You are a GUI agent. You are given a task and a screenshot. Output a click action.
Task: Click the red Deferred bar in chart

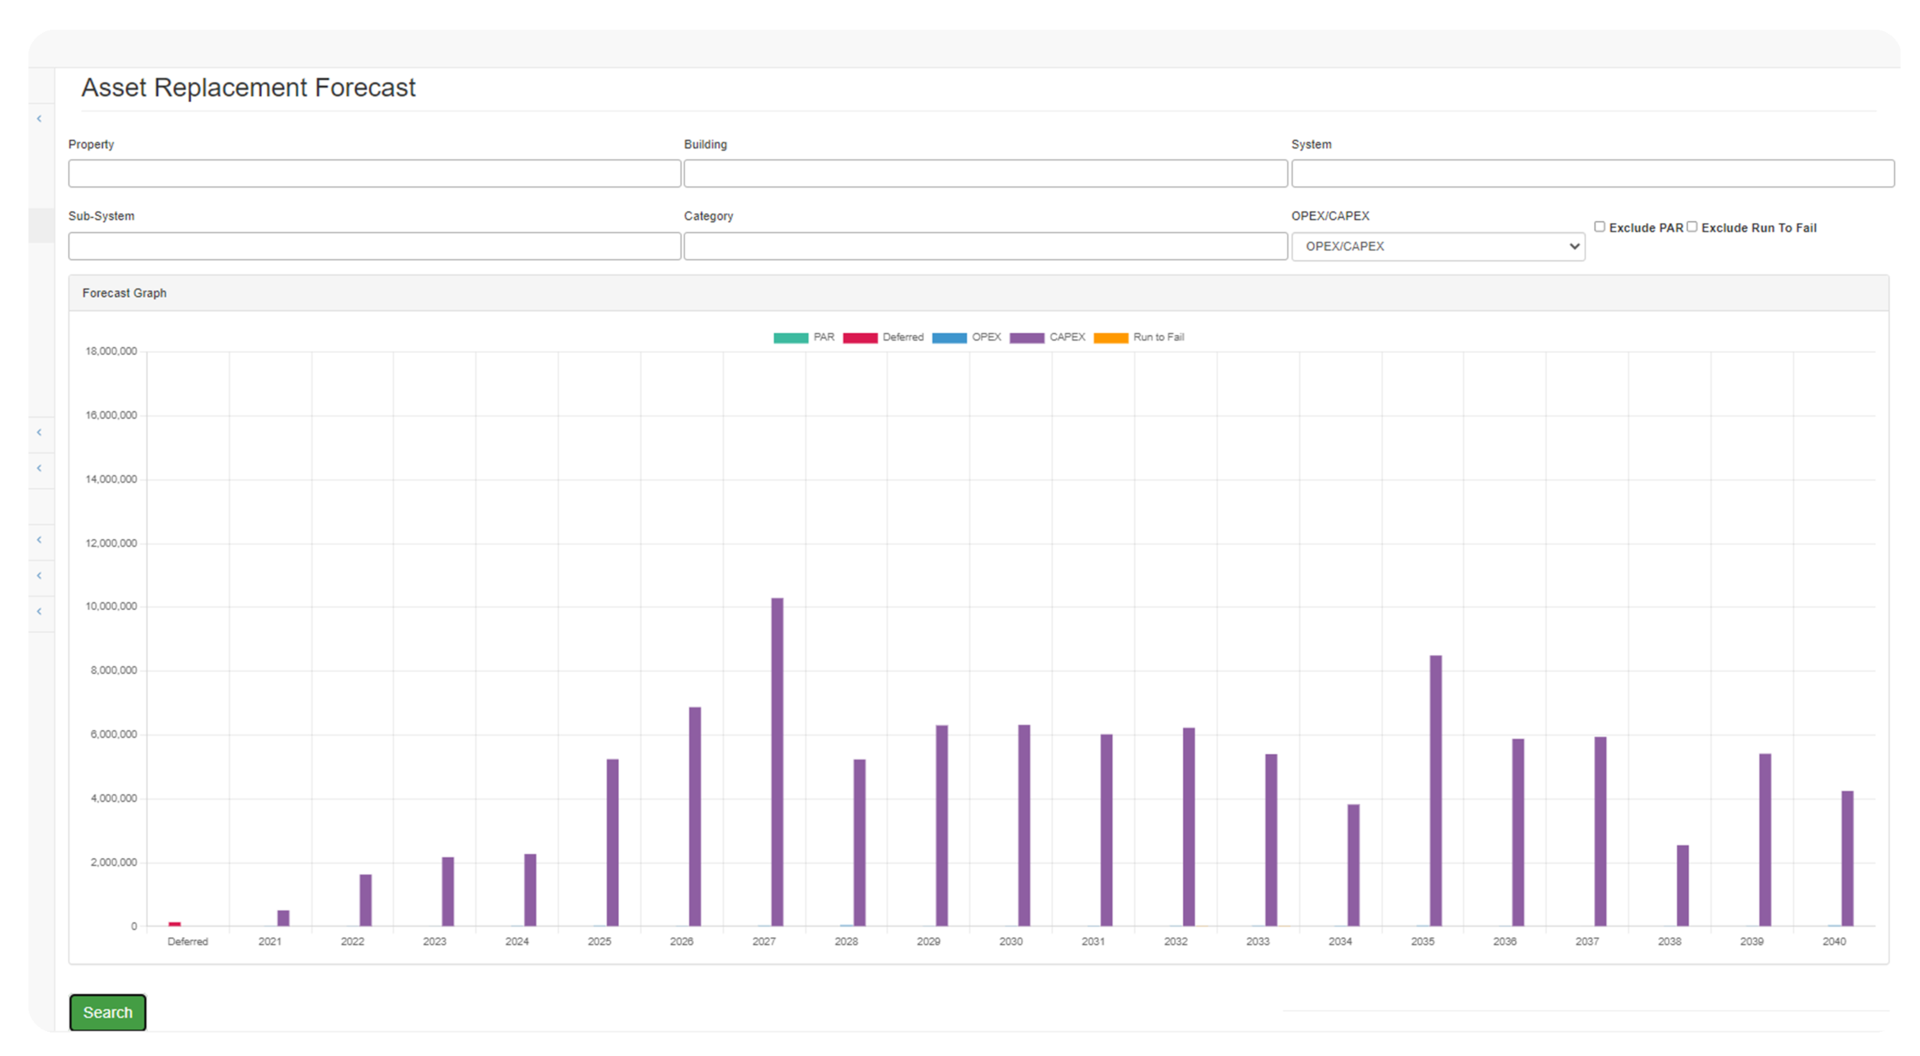pyautogui.click(x=175, y=924)
